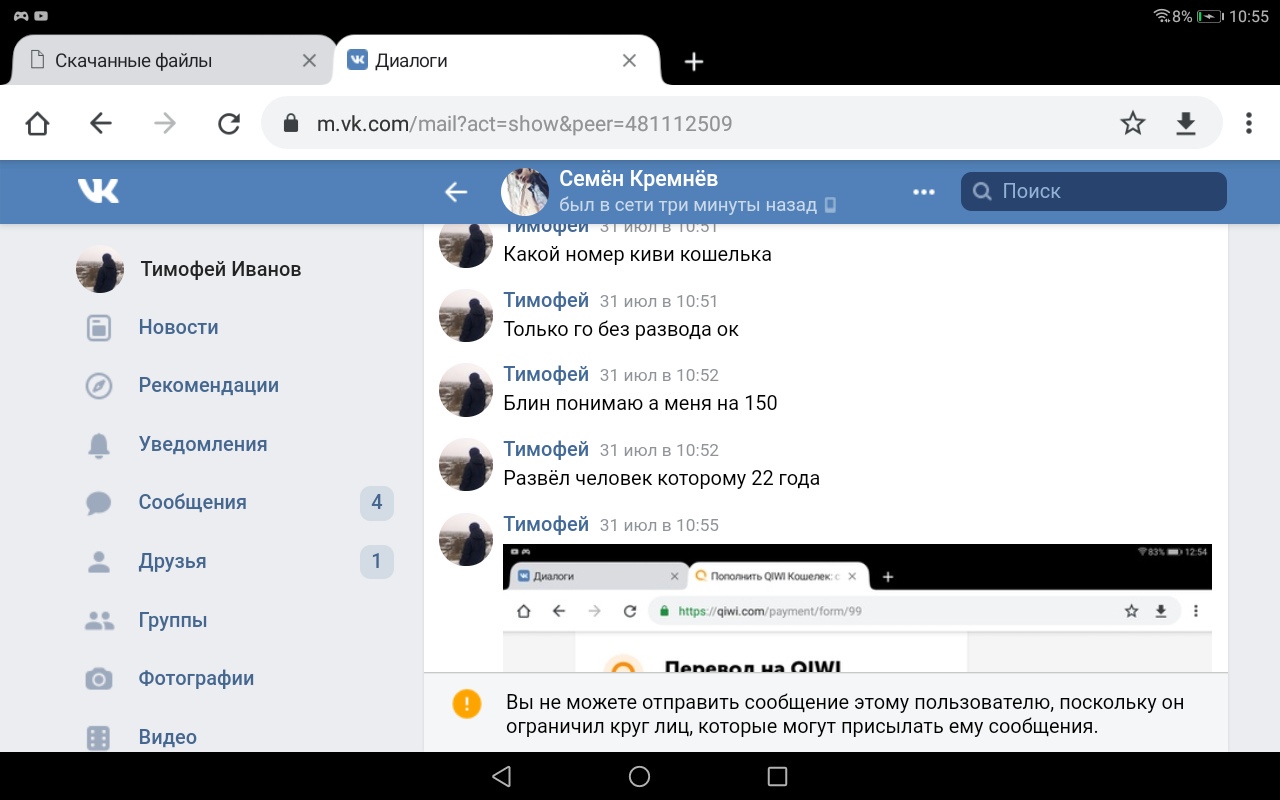Open Уведомления bell icon
The image size is (1280, 800).
[99, 445]
